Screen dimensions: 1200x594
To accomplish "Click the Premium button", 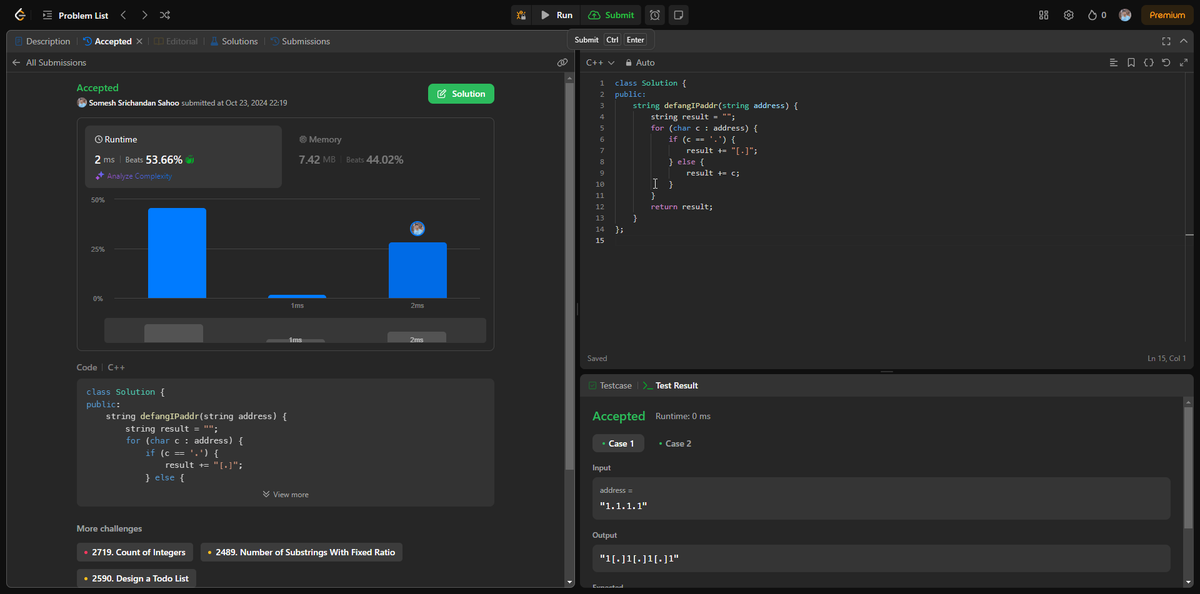I will coord(1167,15).
